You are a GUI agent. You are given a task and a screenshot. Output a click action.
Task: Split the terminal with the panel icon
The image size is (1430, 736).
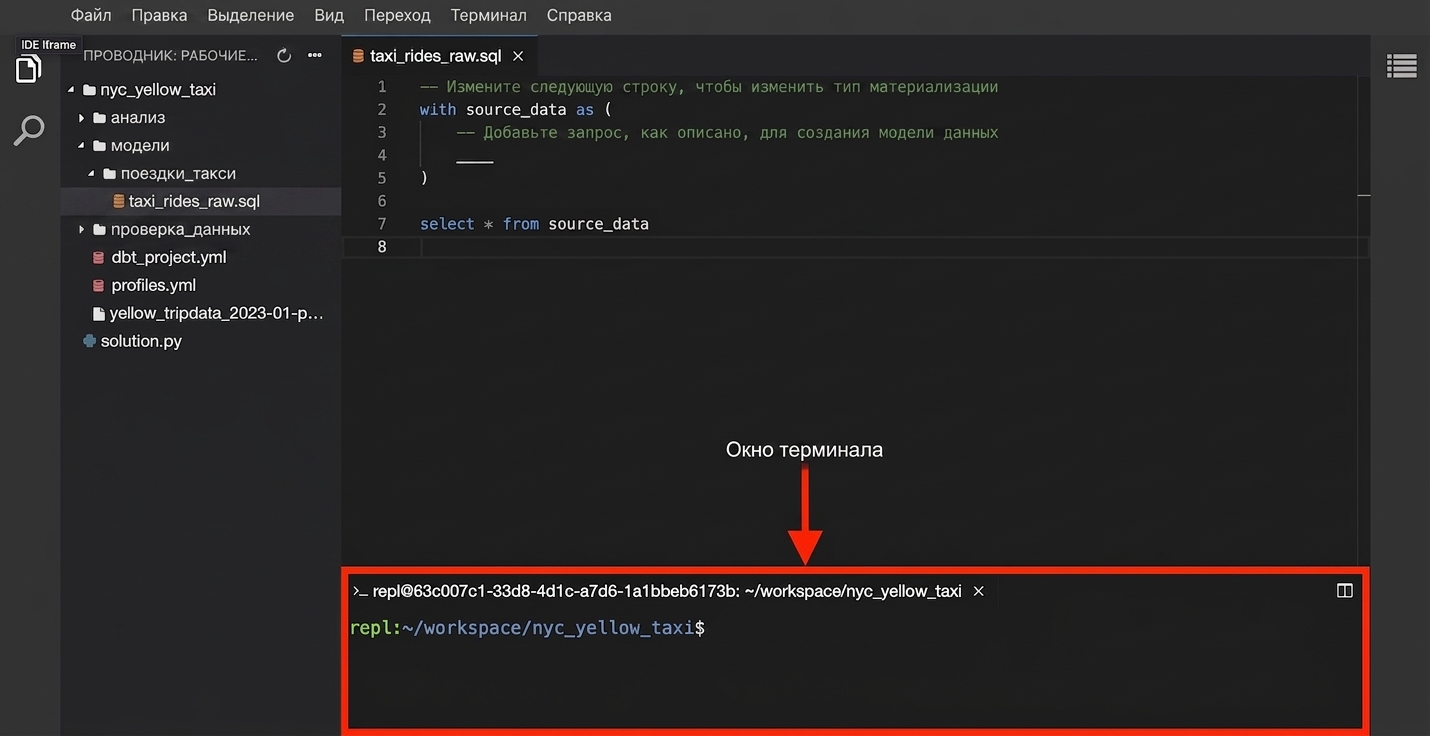[x=1345, y=591]
